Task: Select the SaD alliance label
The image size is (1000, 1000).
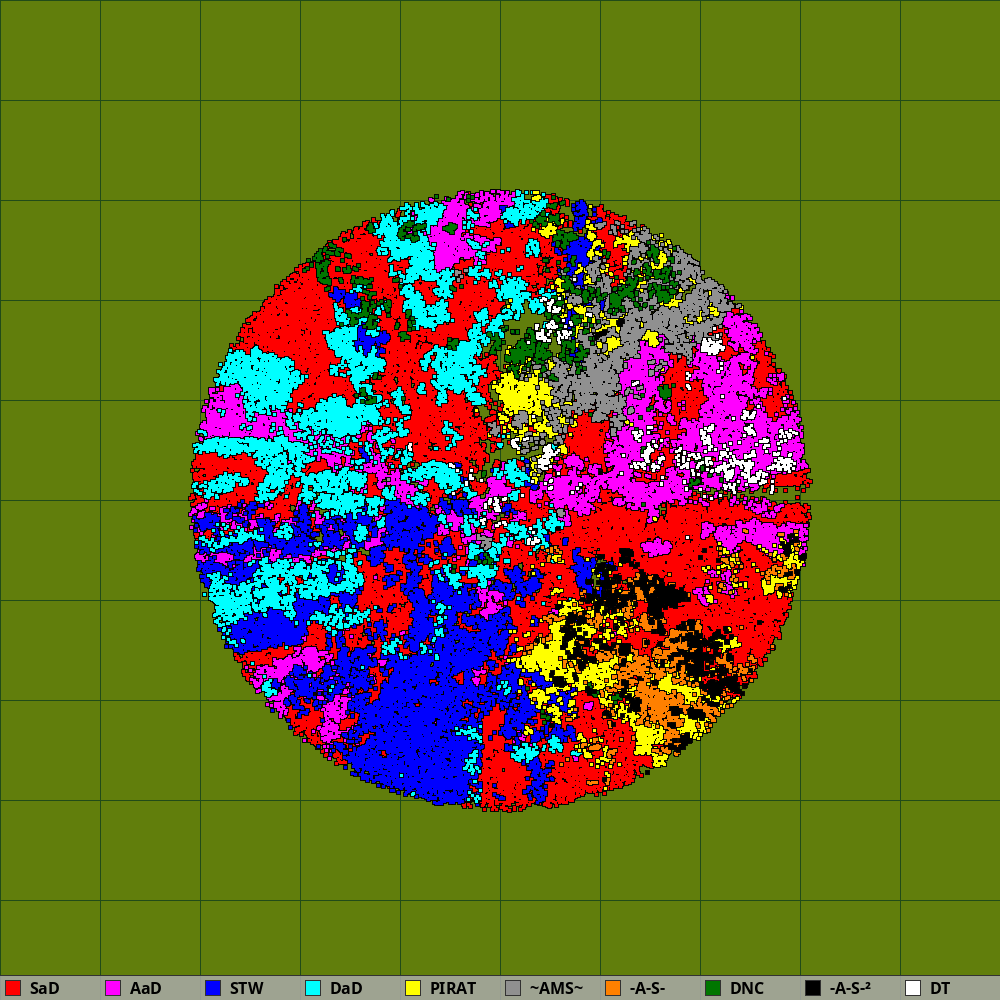Action: (45, 988)
